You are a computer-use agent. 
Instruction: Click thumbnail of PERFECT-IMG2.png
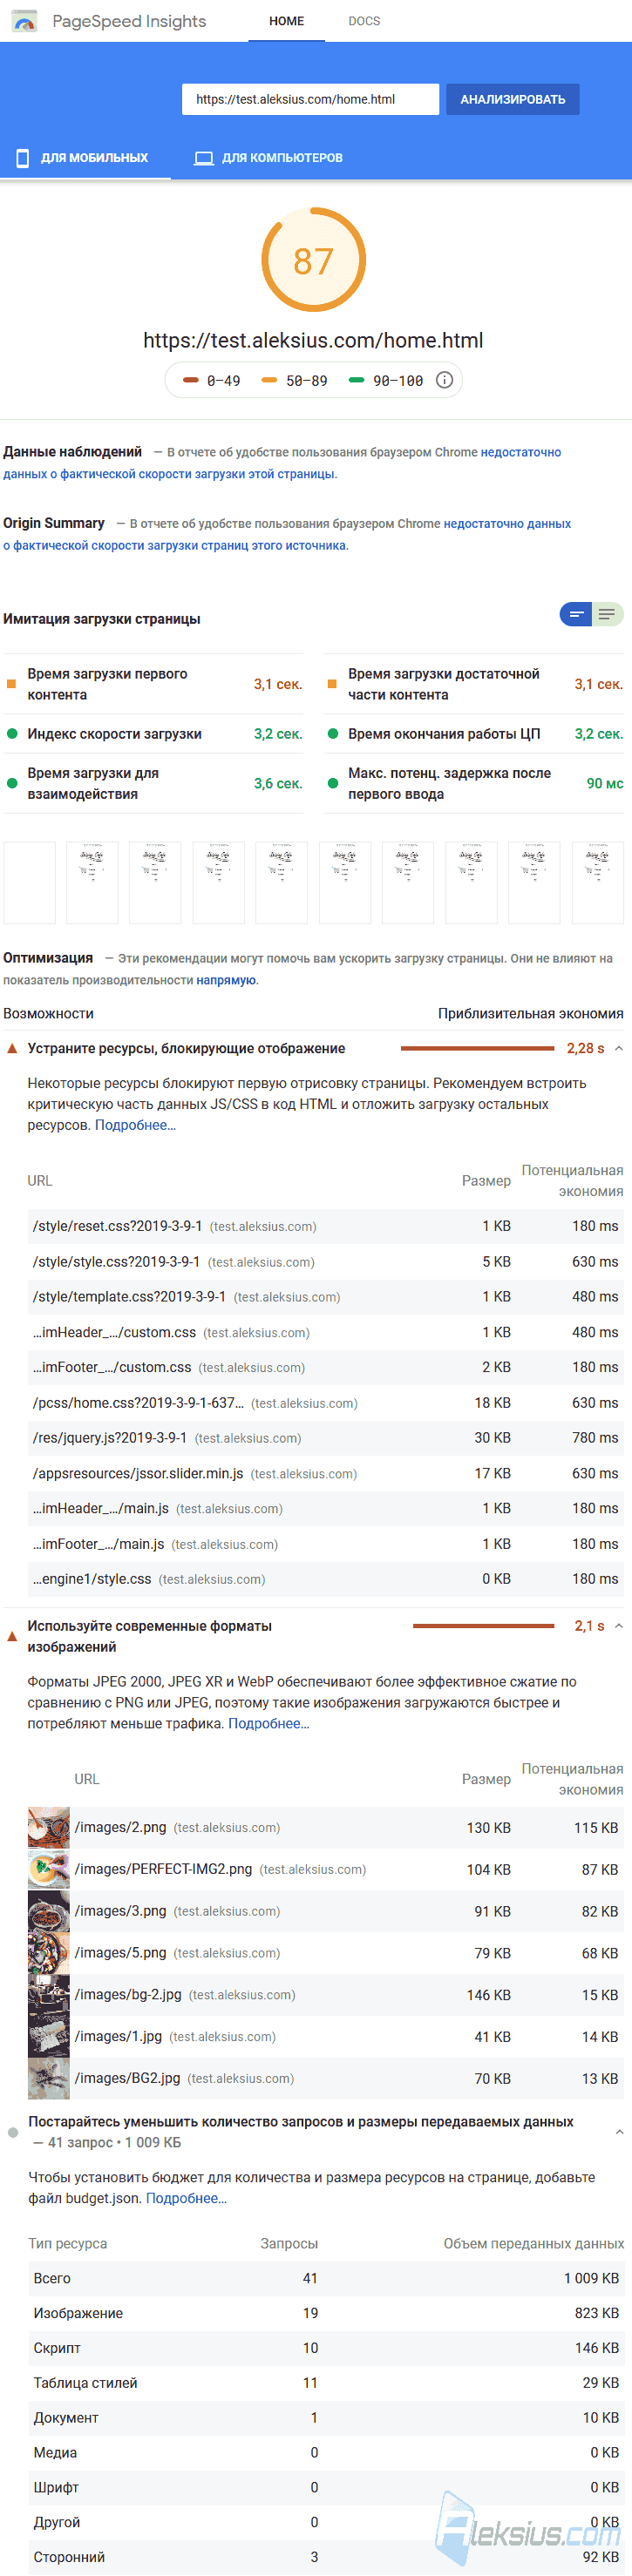49,1869
